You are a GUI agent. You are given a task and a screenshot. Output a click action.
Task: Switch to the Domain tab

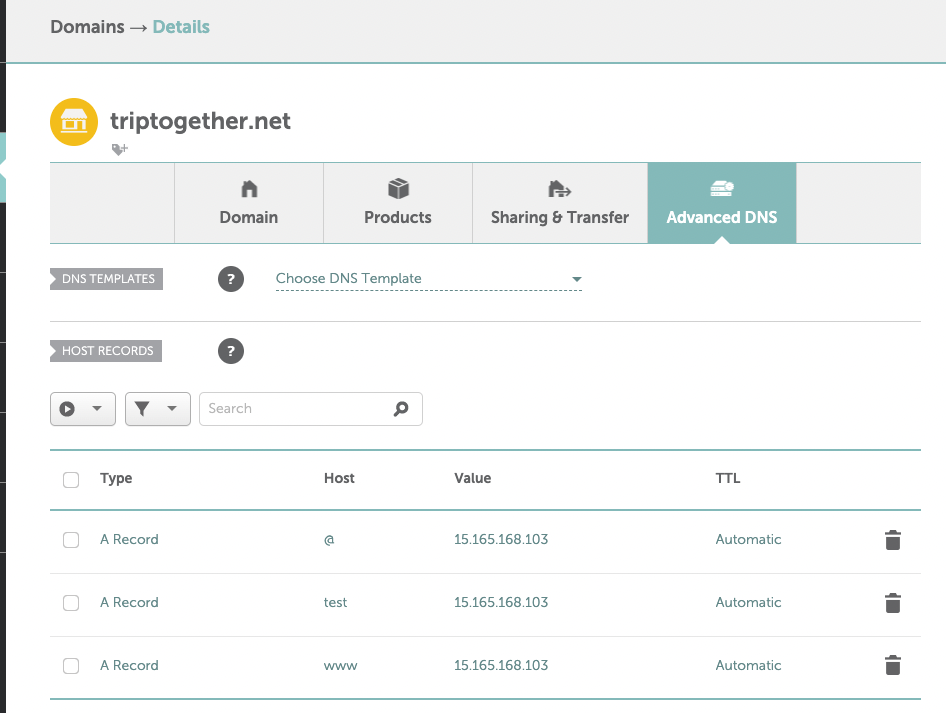[249, 203]
